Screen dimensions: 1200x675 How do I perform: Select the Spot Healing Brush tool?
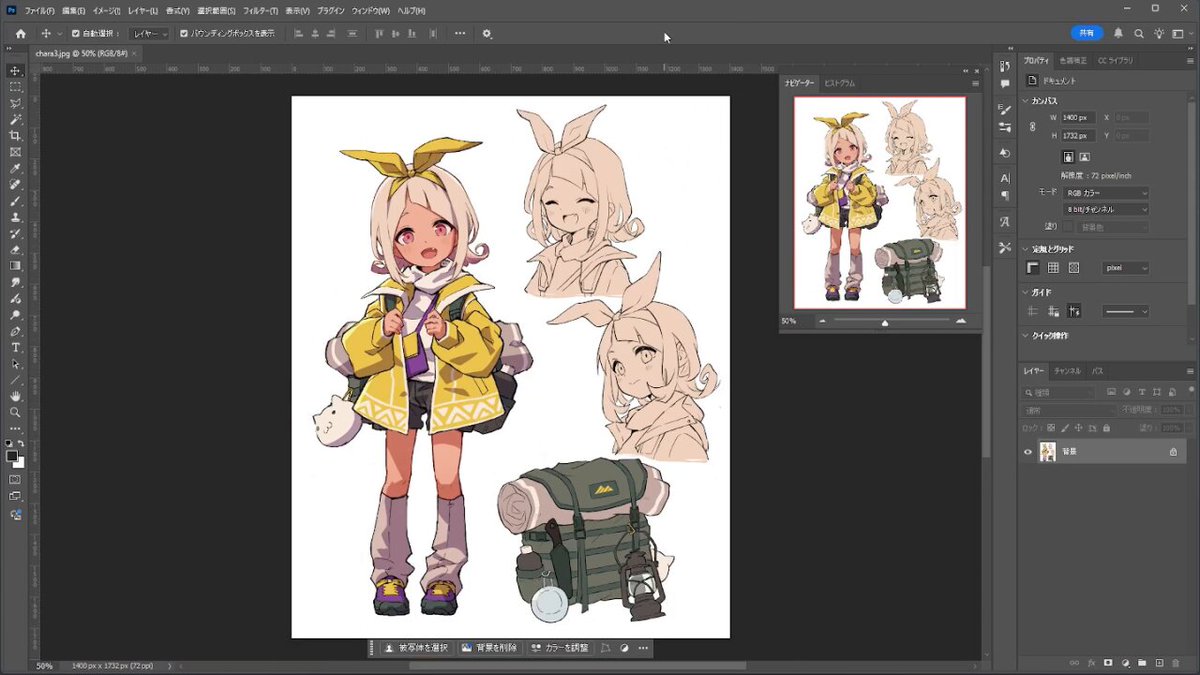pyautogui.click(x=15, y=184)
